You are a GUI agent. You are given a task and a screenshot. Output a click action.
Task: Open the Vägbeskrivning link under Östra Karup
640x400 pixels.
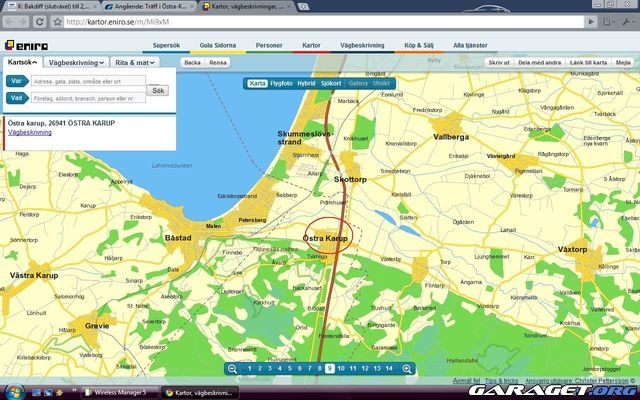coord(29,132)
